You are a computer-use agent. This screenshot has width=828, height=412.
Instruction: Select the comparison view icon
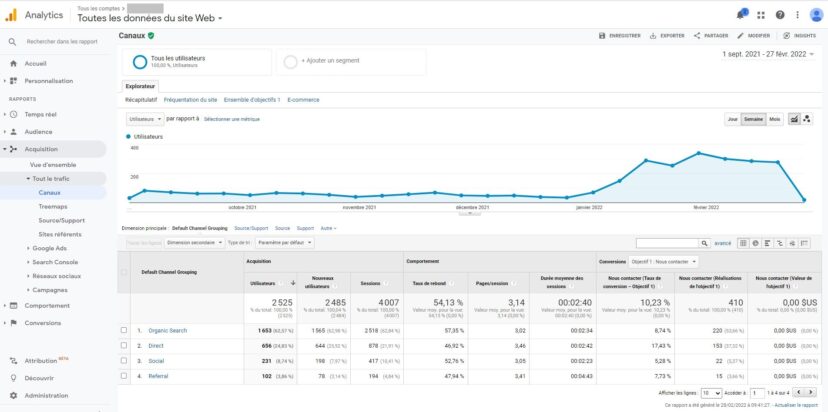tap(780, 243)
